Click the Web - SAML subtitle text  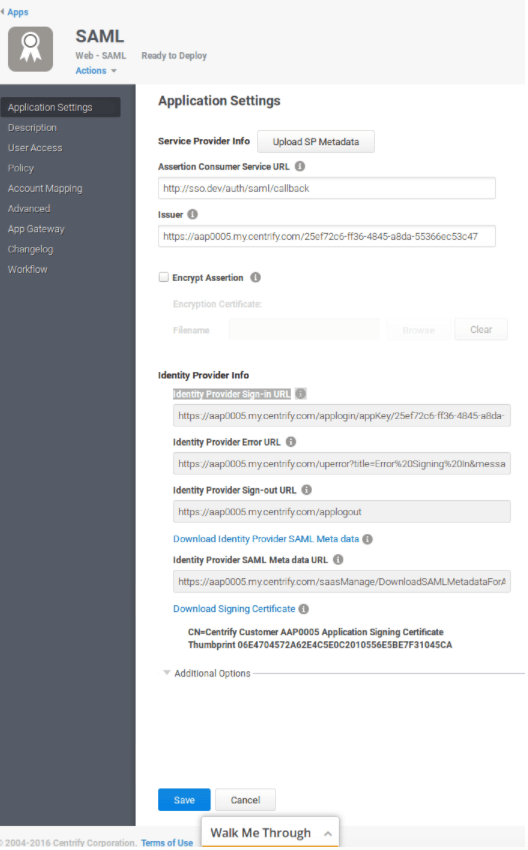pyautogui.click(x=100, y=56)
